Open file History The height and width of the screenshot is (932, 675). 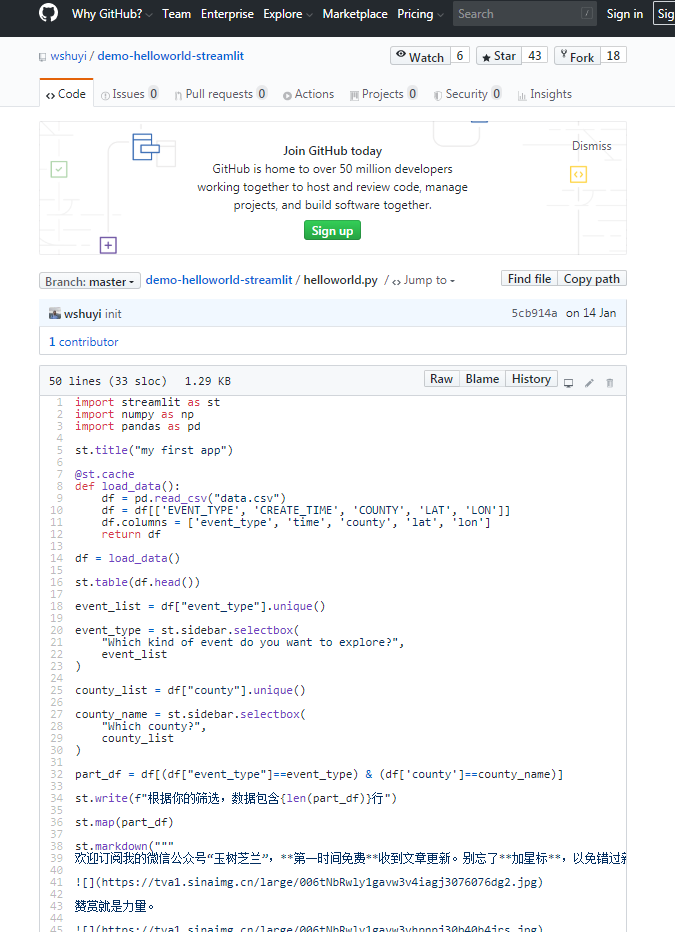[531, 379]
